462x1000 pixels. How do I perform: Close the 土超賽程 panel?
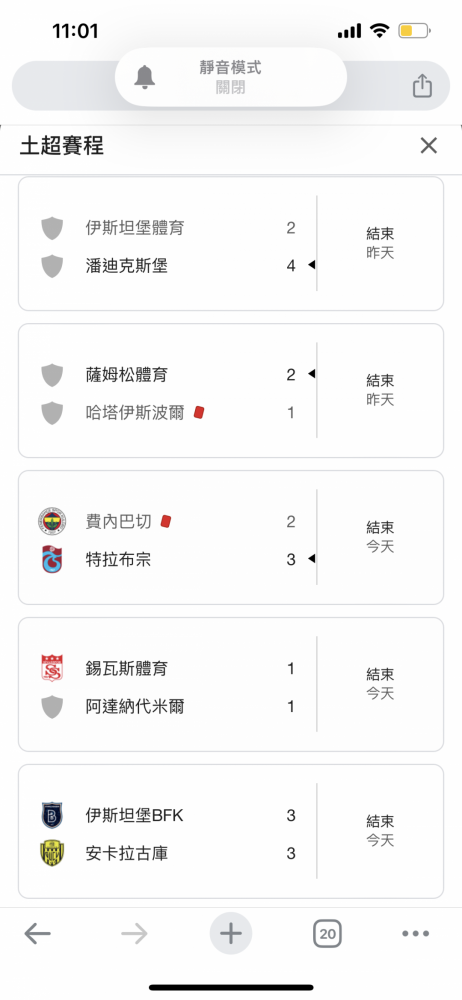coord(429,145)
